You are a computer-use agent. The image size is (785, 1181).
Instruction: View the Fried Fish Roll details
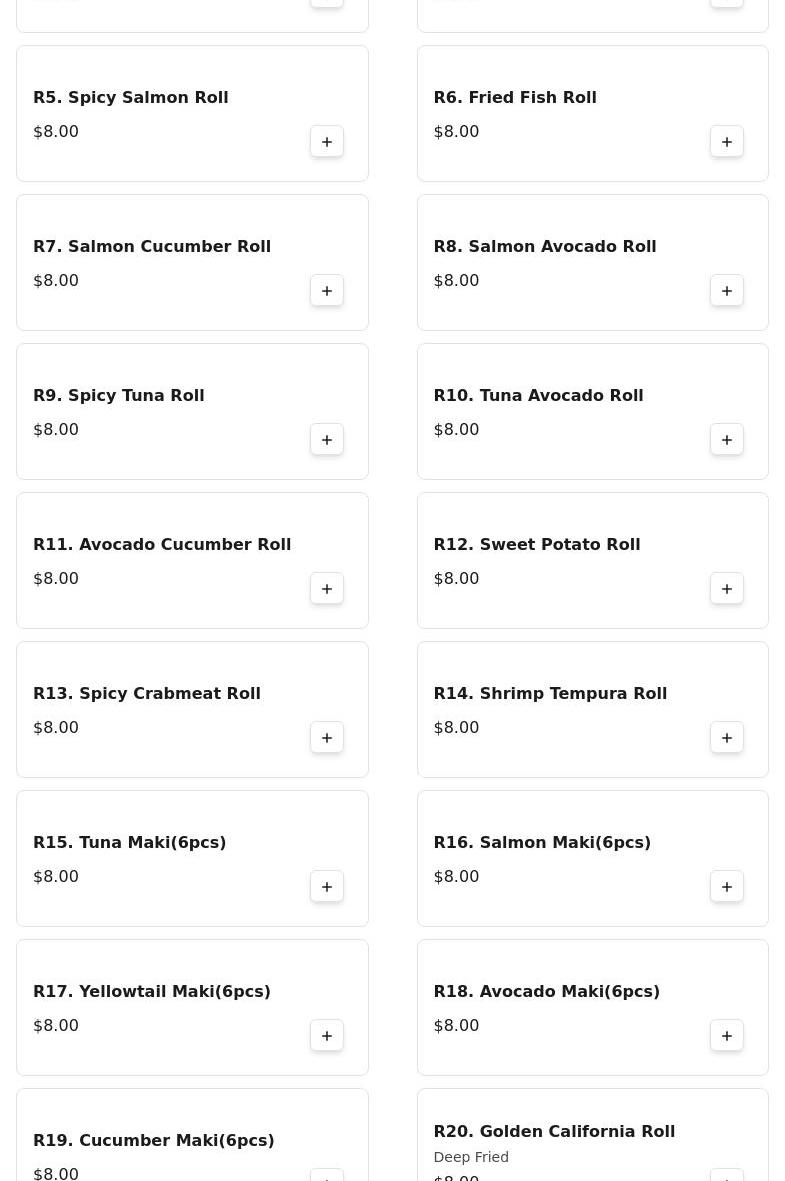coord(515,98)
